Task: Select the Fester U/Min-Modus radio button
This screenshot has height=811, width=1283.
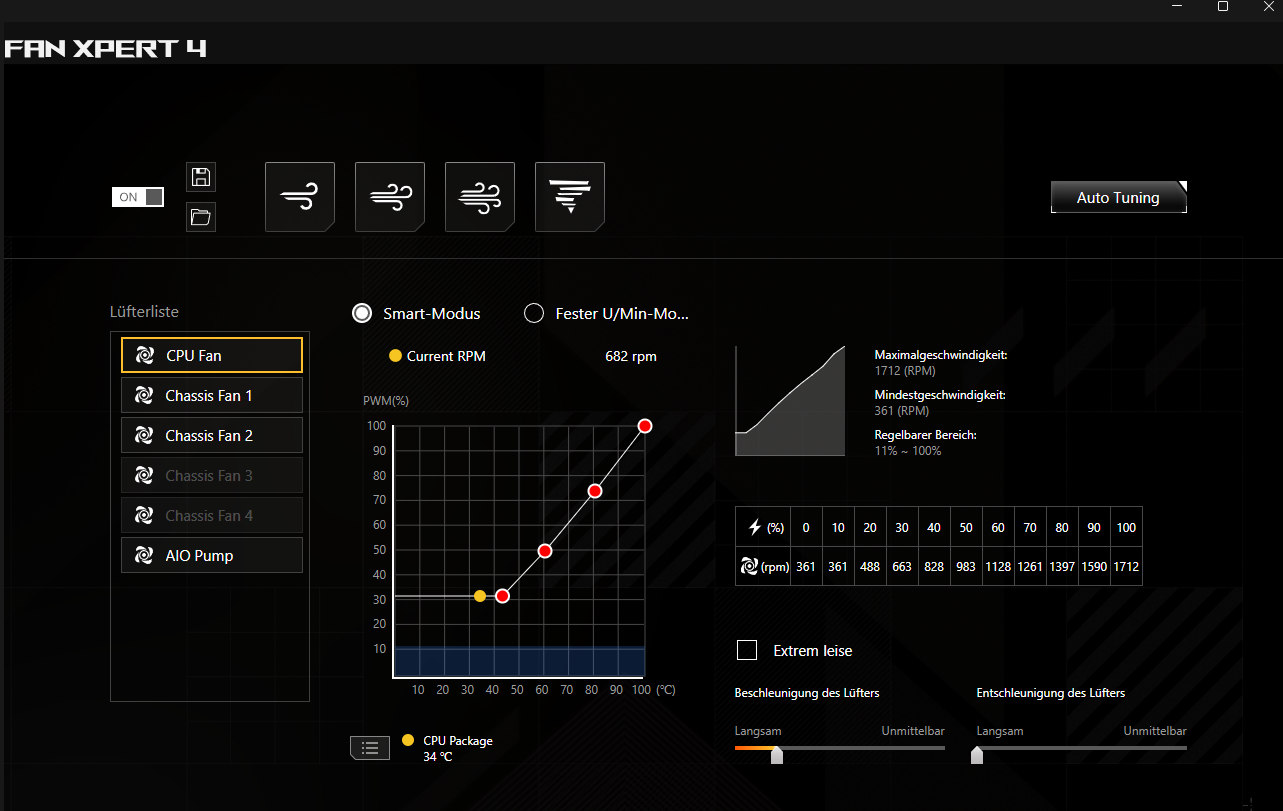Action: click(533, 312)
